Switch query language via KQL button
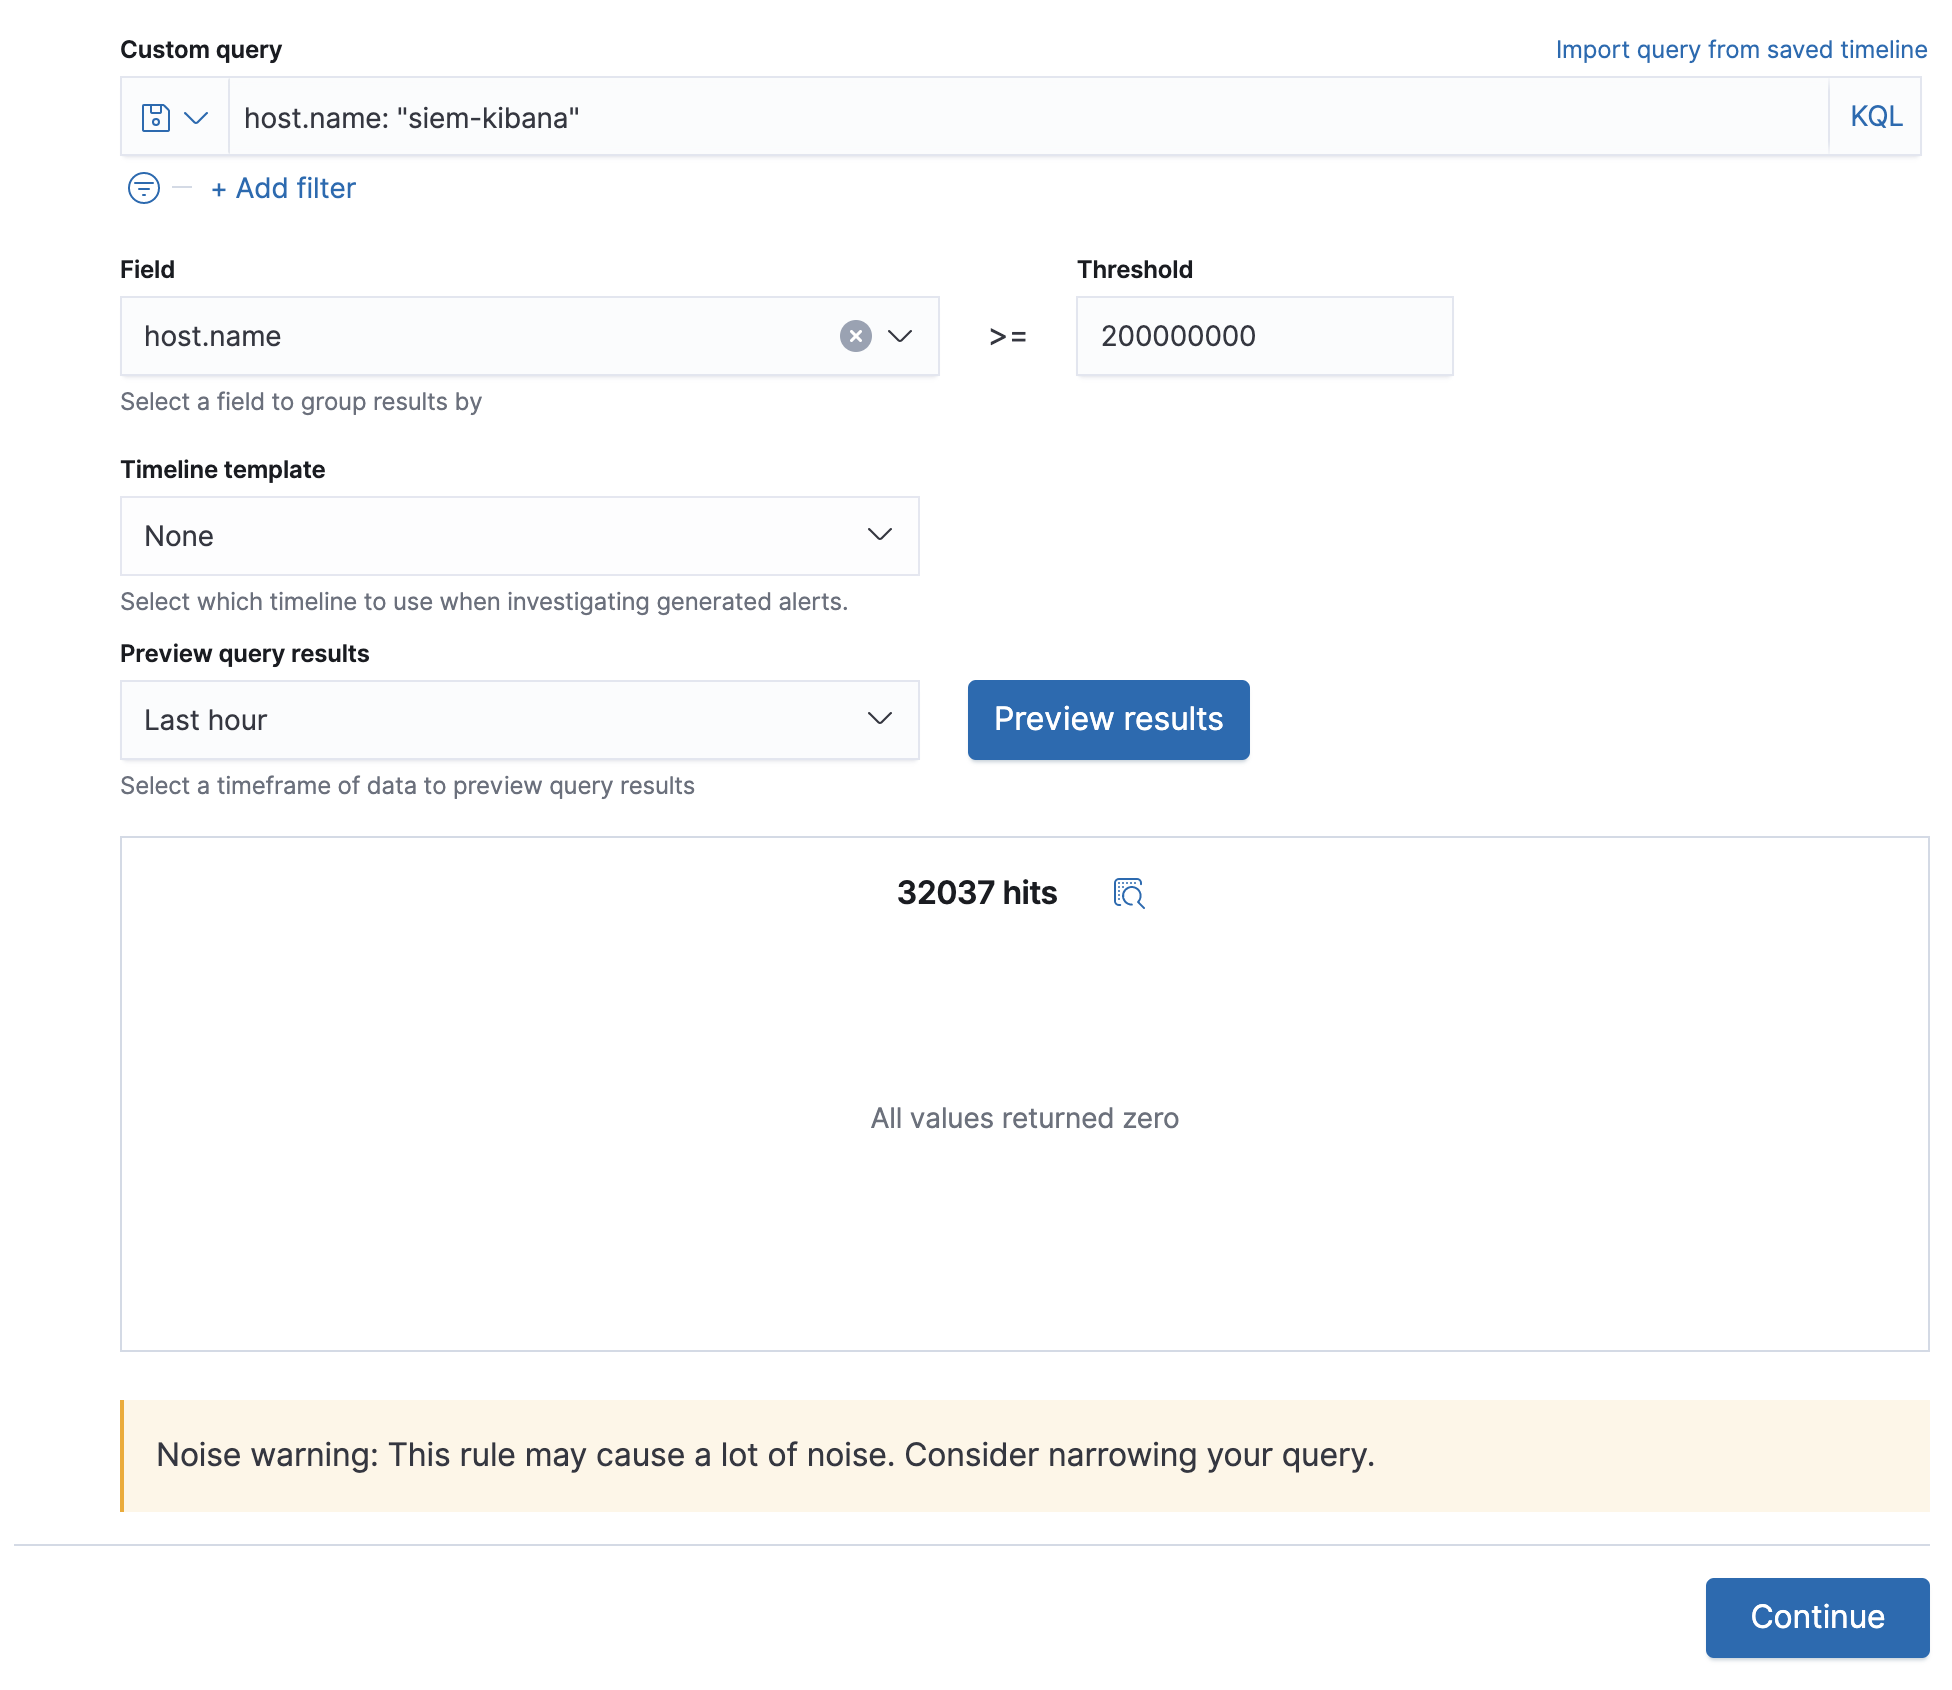The height and width of the screenshot is (1690, 1952). click(x=1875, y=117)
